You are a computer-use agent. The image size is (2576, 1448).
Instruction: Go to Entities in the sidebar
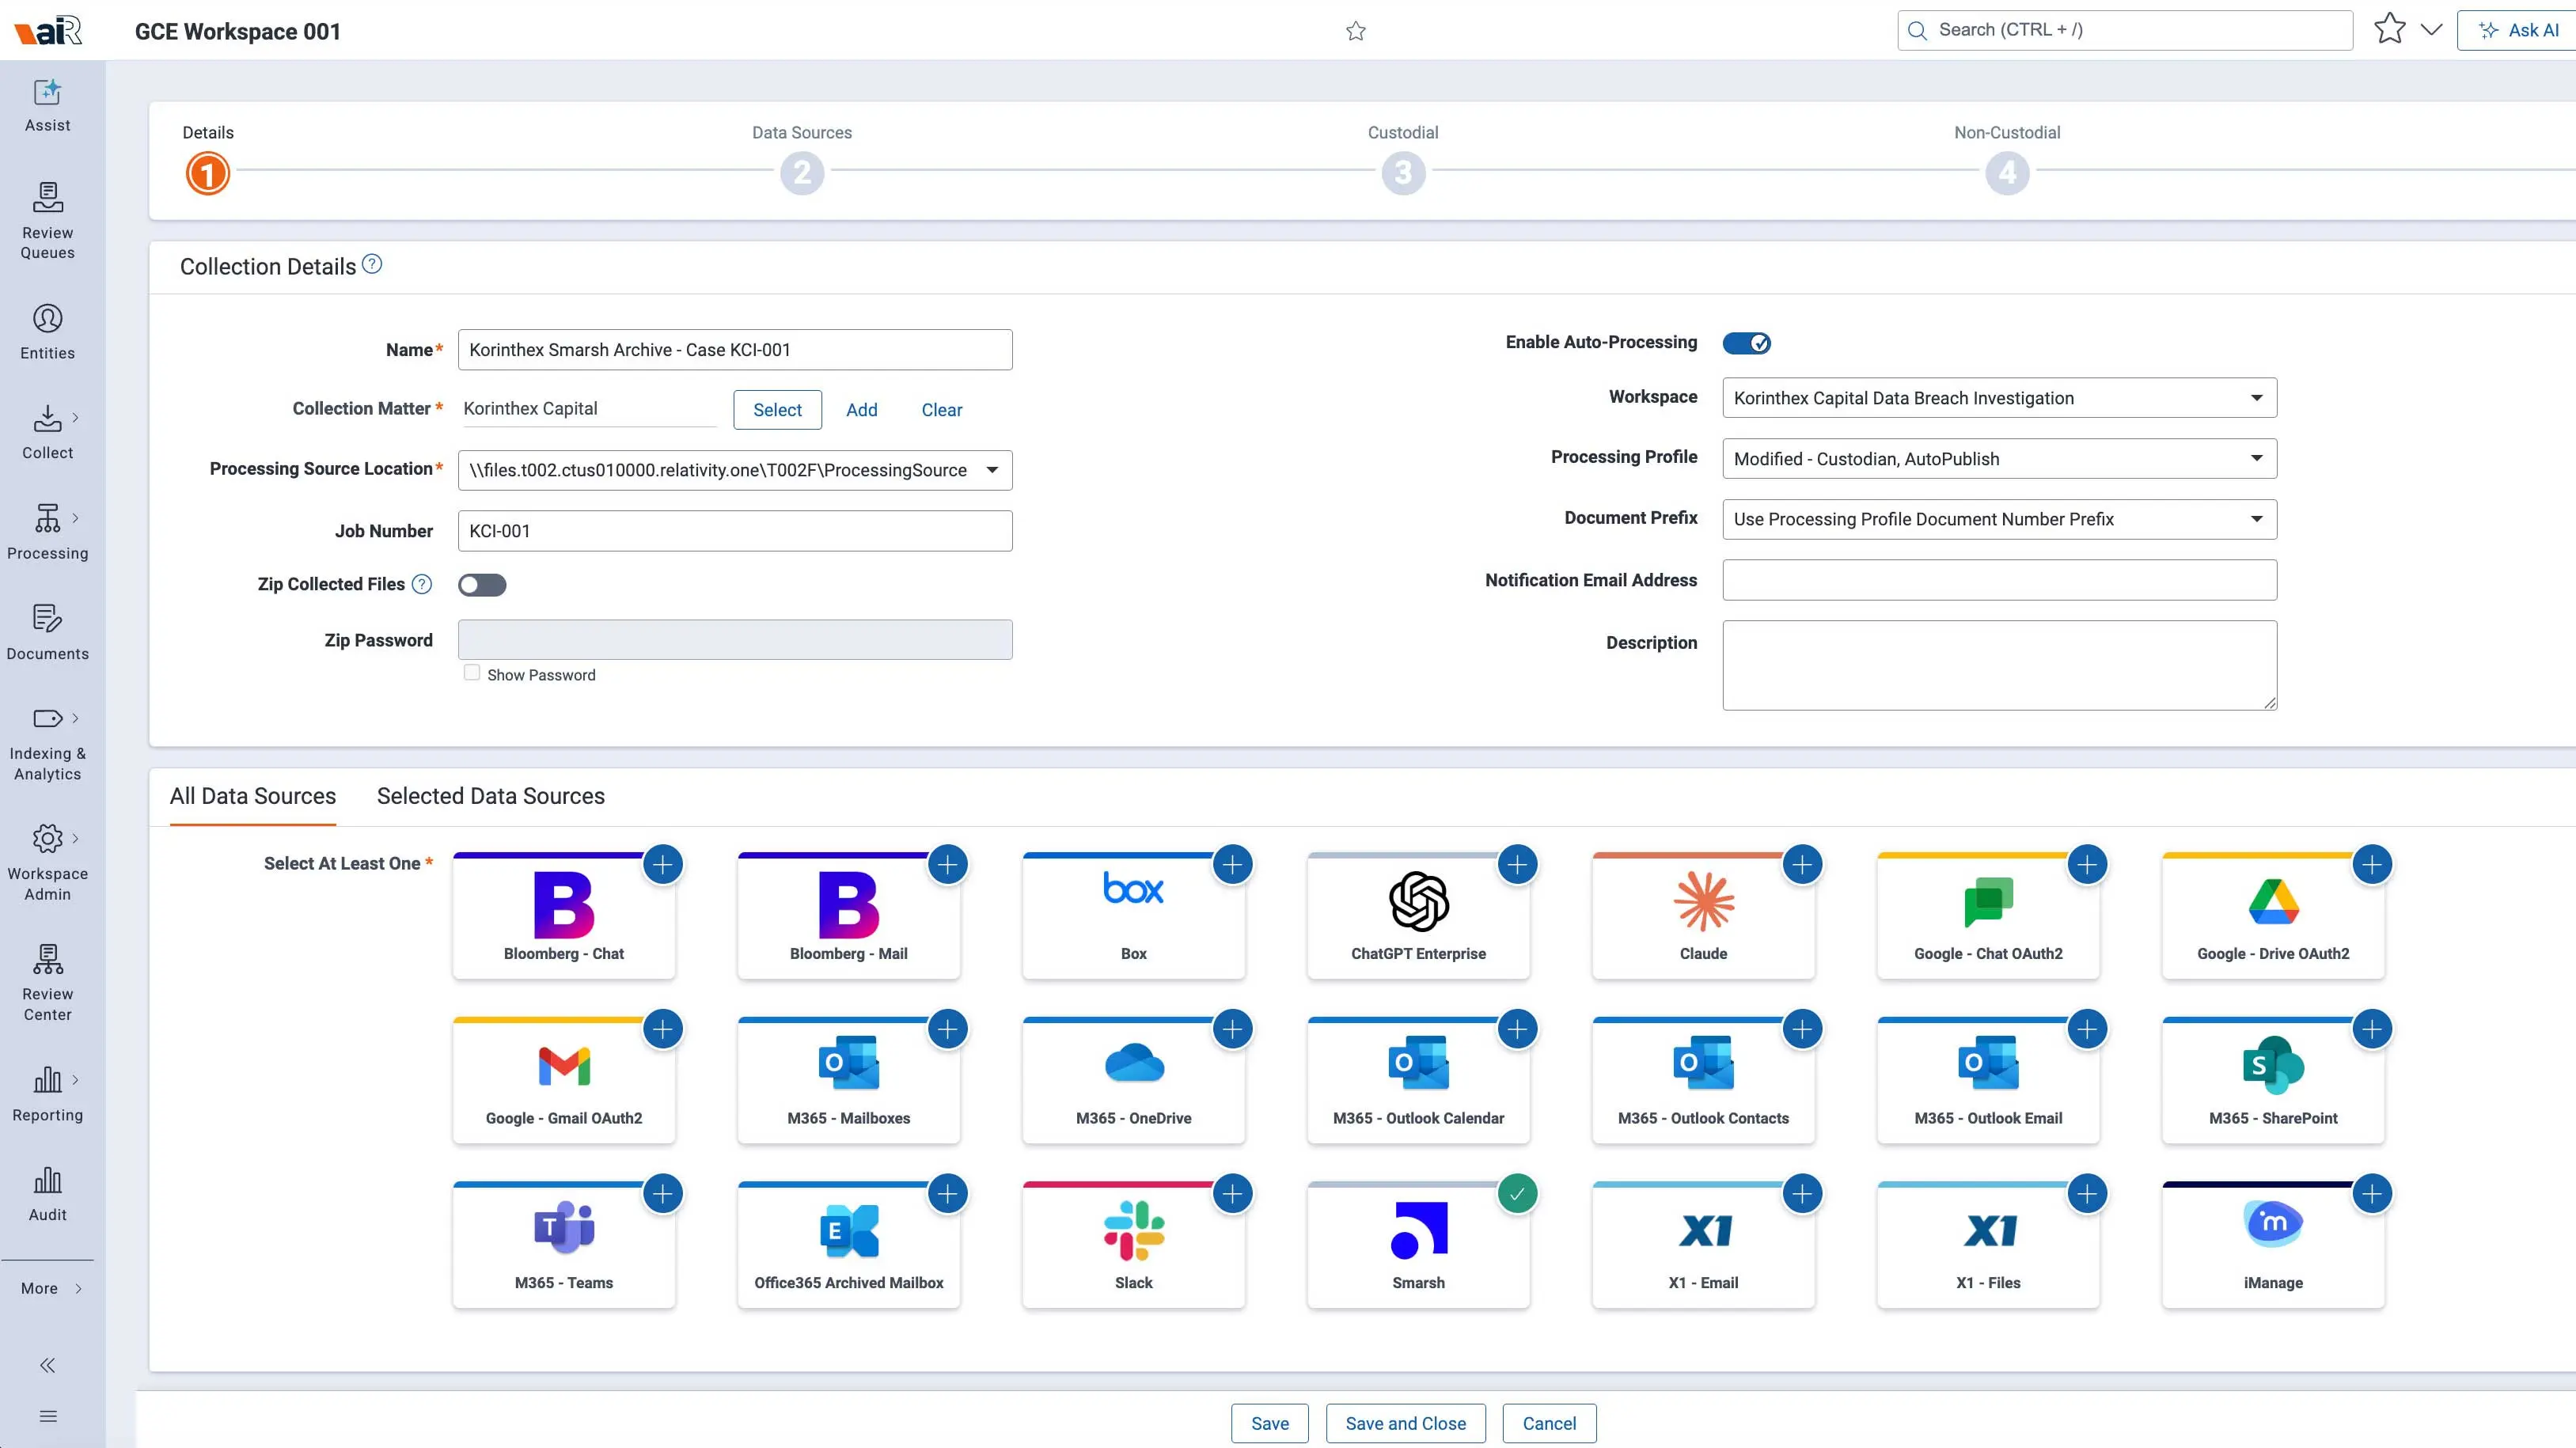47,332
